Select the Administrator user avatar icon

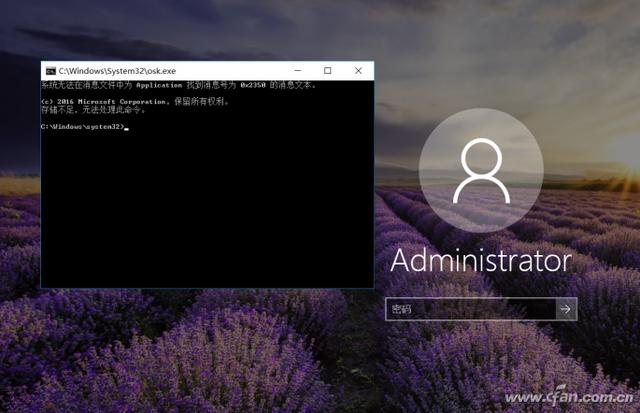click(481, 171)
